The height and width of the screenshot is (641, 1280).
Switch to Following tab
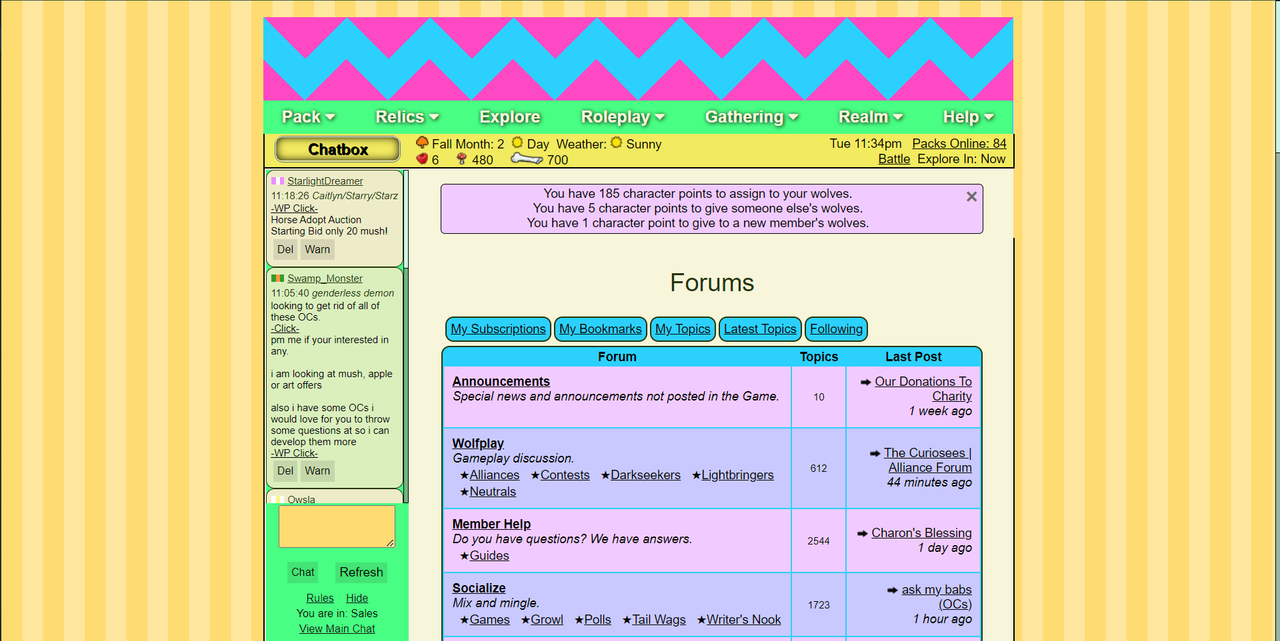click(836, 329)
